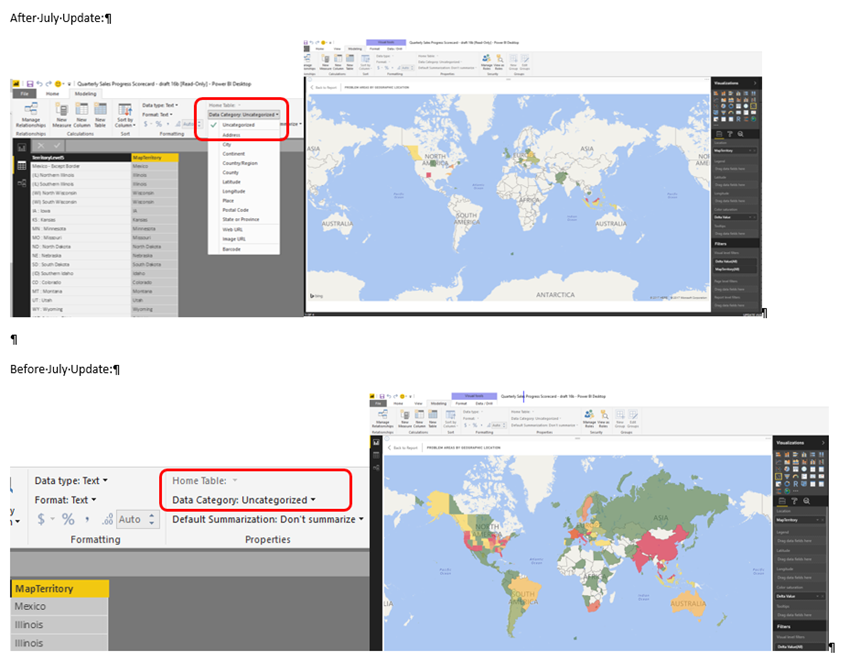Click Edit Groups icon in Before-update map screenshot
This screenshot has height=662, width=849.
633,418
